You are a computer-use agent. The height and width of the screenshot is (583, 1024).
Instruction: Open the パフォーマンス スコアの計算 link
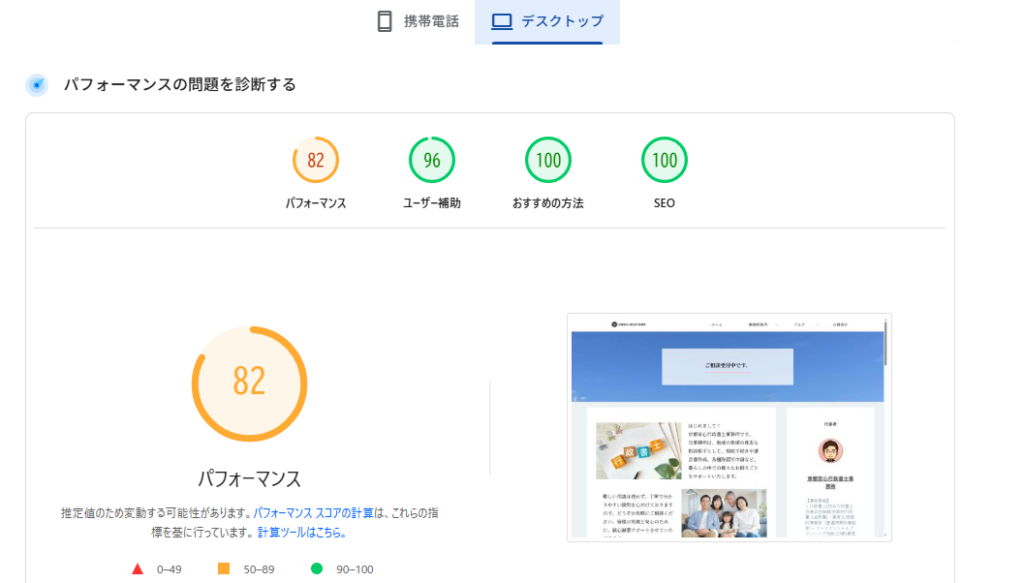pos(313,513)
